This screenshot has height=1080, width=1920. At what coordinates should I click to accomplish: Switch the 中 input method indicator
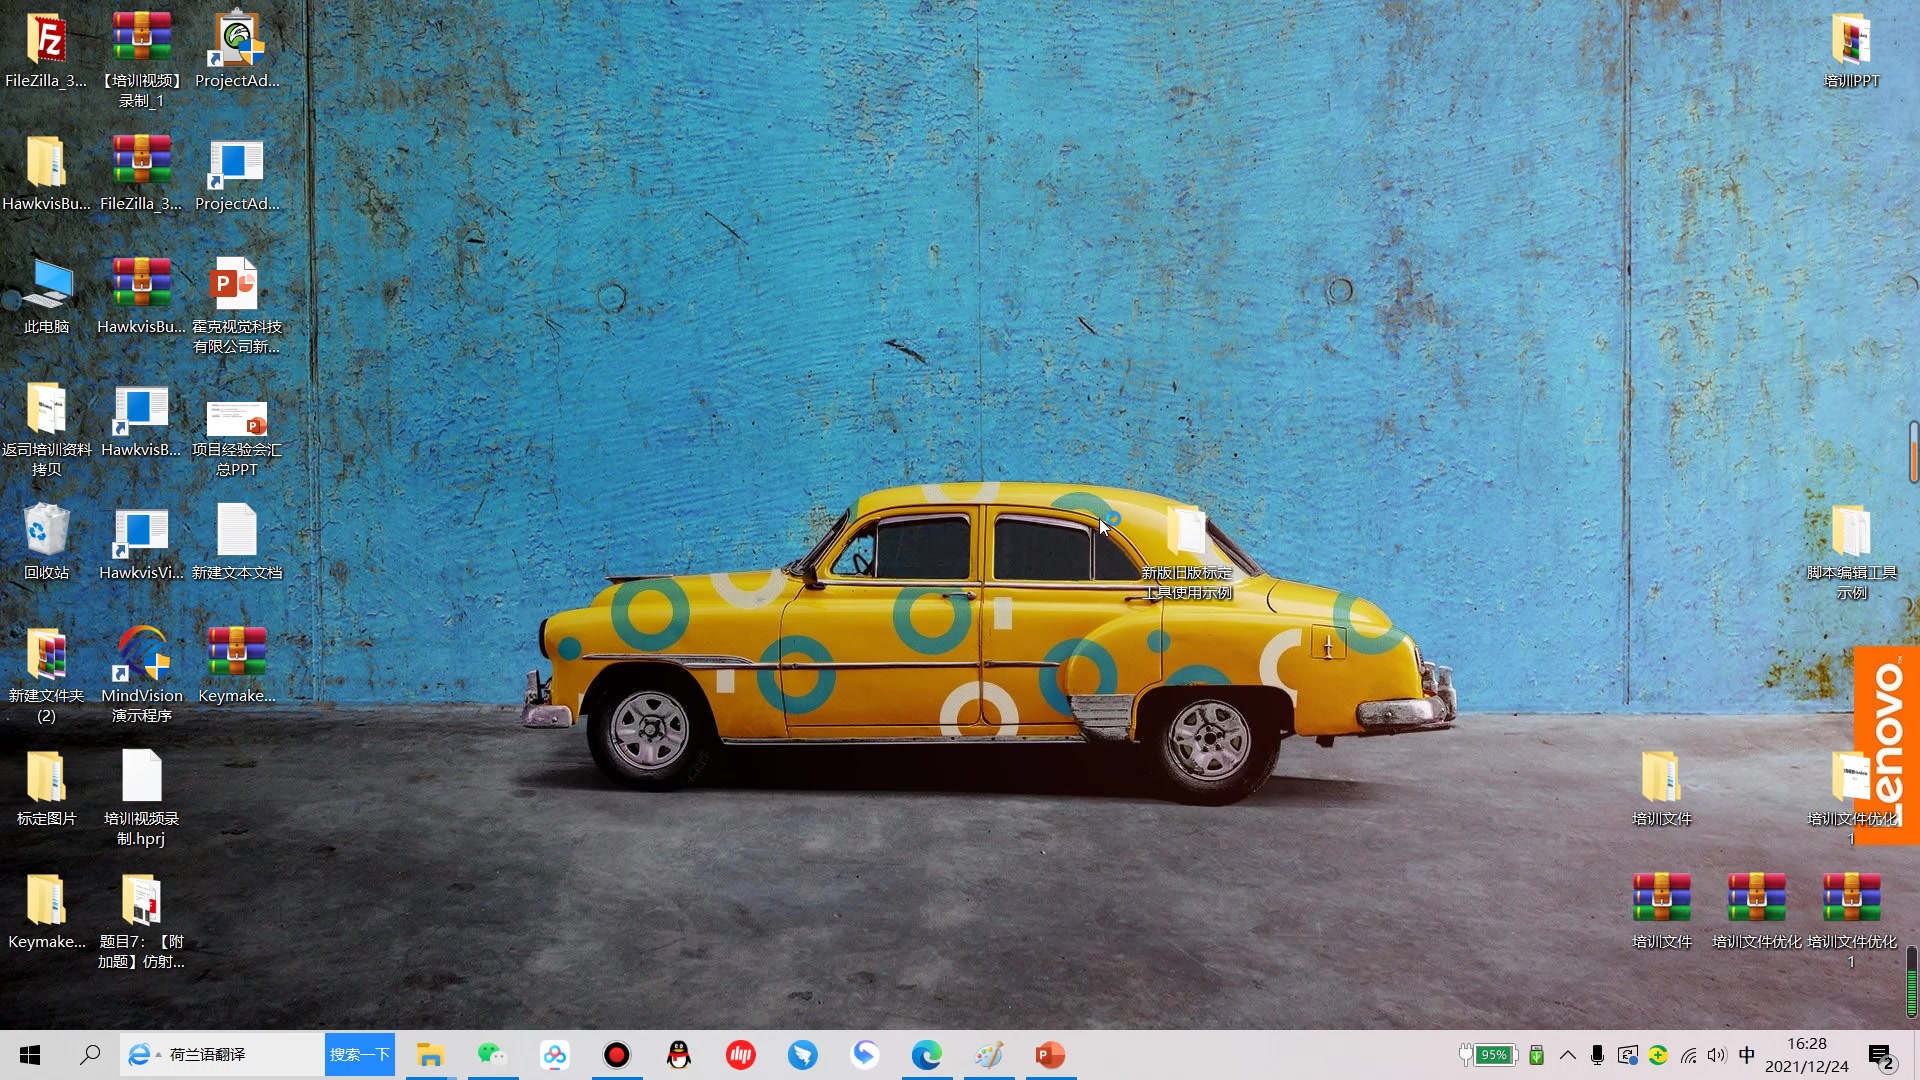pos(1747,1055)
